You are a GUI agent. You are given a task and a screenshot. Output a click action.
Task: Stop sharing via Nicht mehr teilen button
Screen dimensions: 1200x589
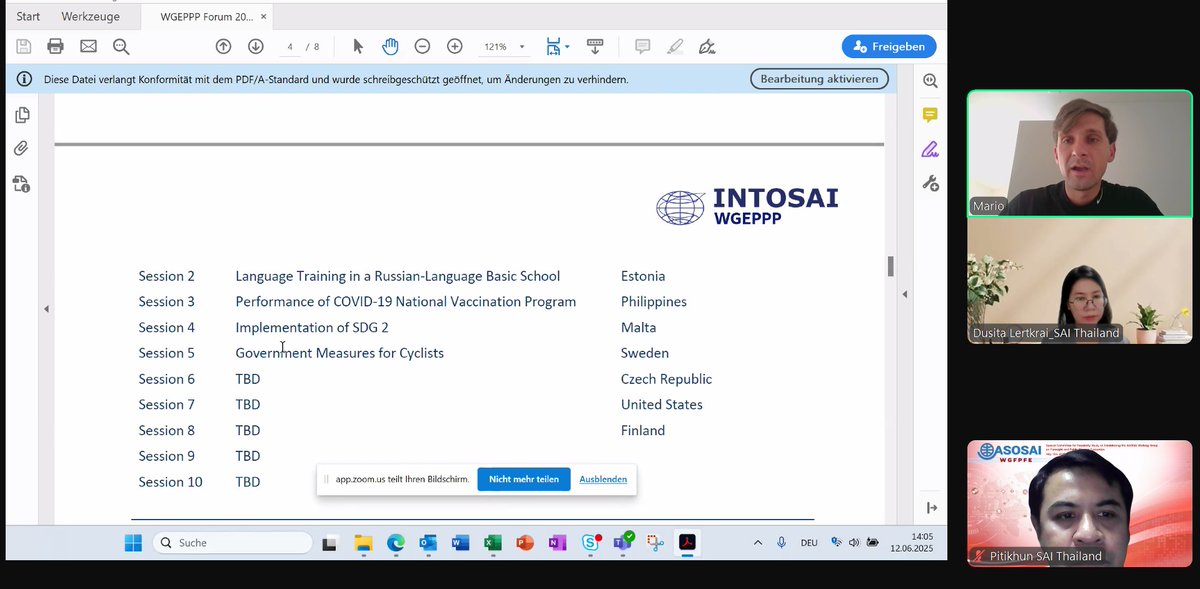point(523,479)
